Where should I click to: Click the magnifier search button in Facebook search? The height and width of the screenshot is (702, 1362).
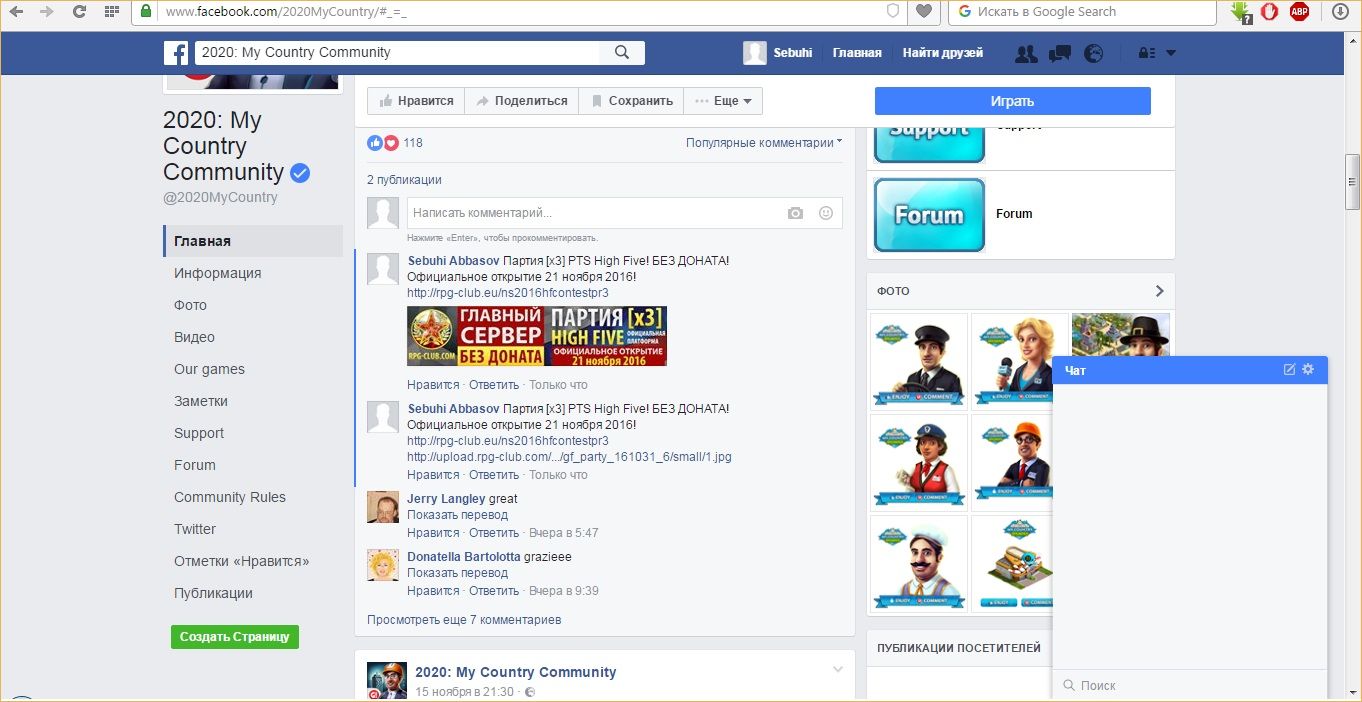[x=622, y=53]
